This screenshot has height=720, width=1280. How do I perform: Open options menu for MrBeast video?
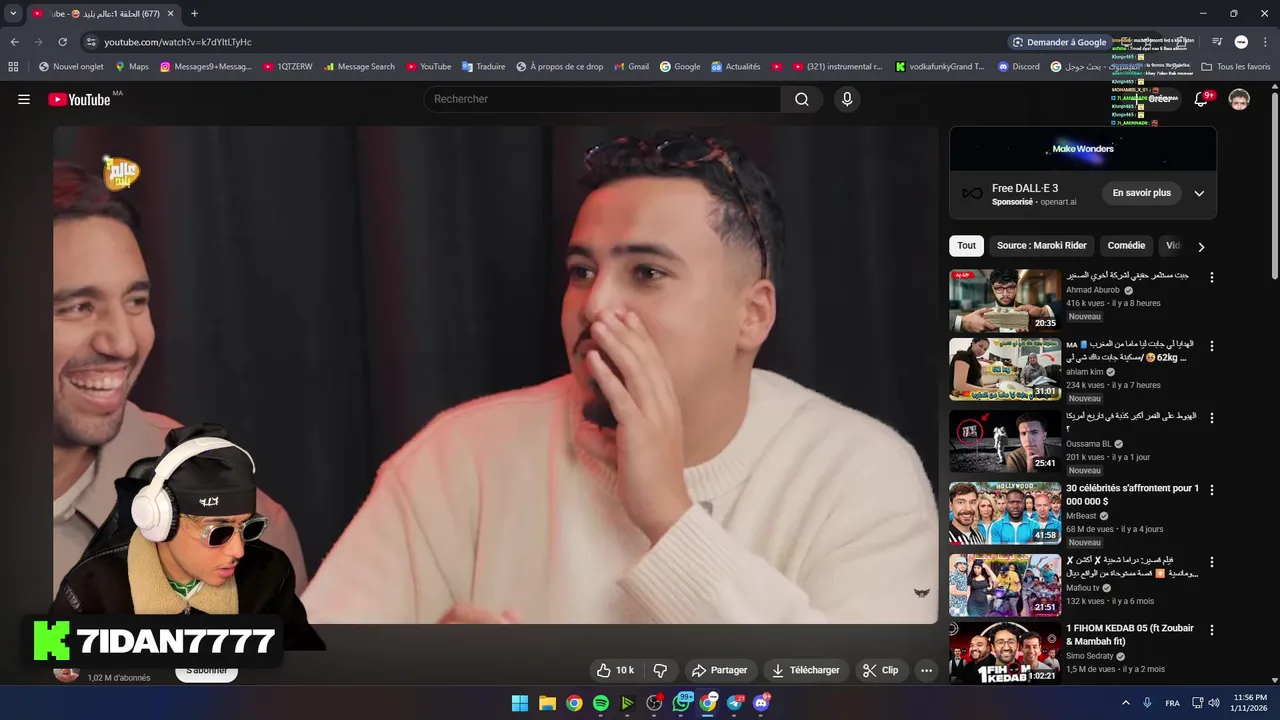[1211, 490]
